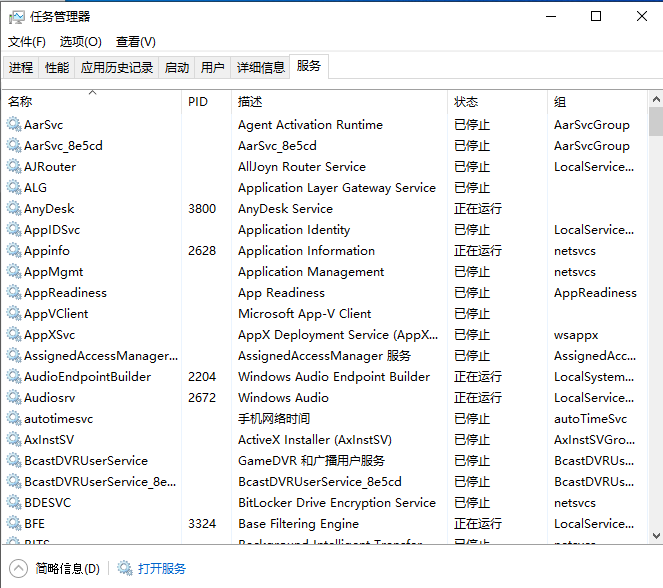
Task: Sort by the 状态 column header
Action: pos(466,102)
